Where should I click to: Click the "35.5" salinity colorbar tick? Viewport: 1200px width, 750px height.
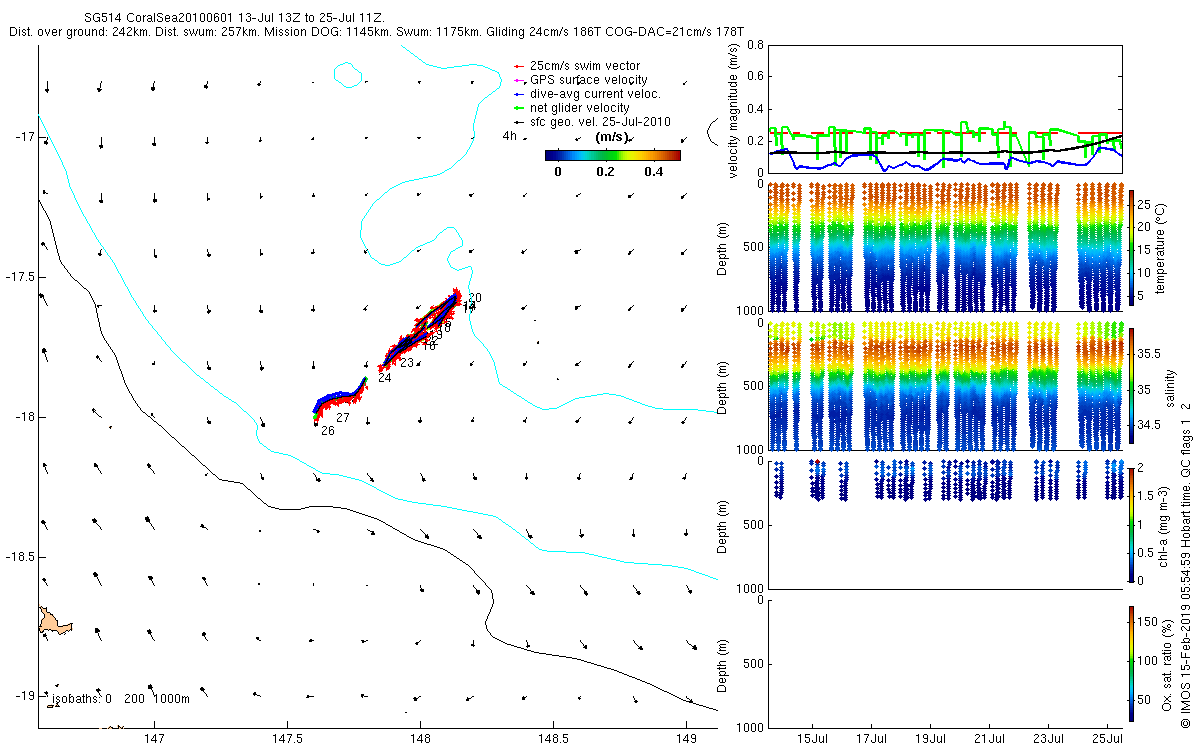point(1148,354)
